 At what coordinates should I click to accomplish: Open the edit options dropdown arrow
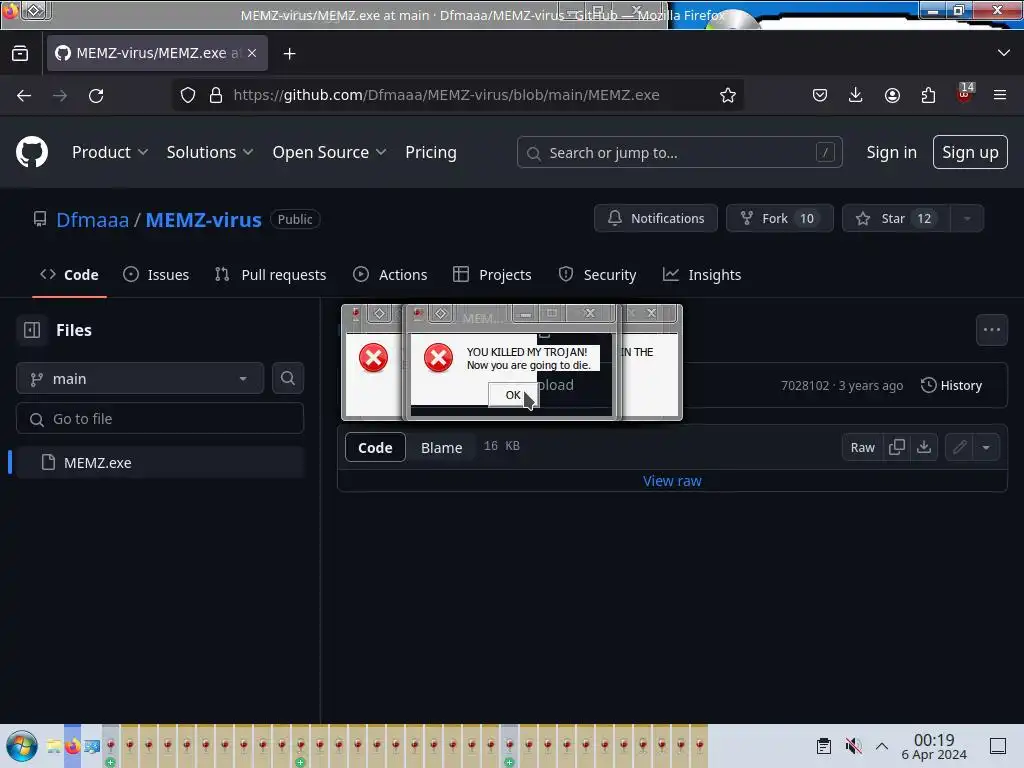pyautogui.click(x=986, y=447)
